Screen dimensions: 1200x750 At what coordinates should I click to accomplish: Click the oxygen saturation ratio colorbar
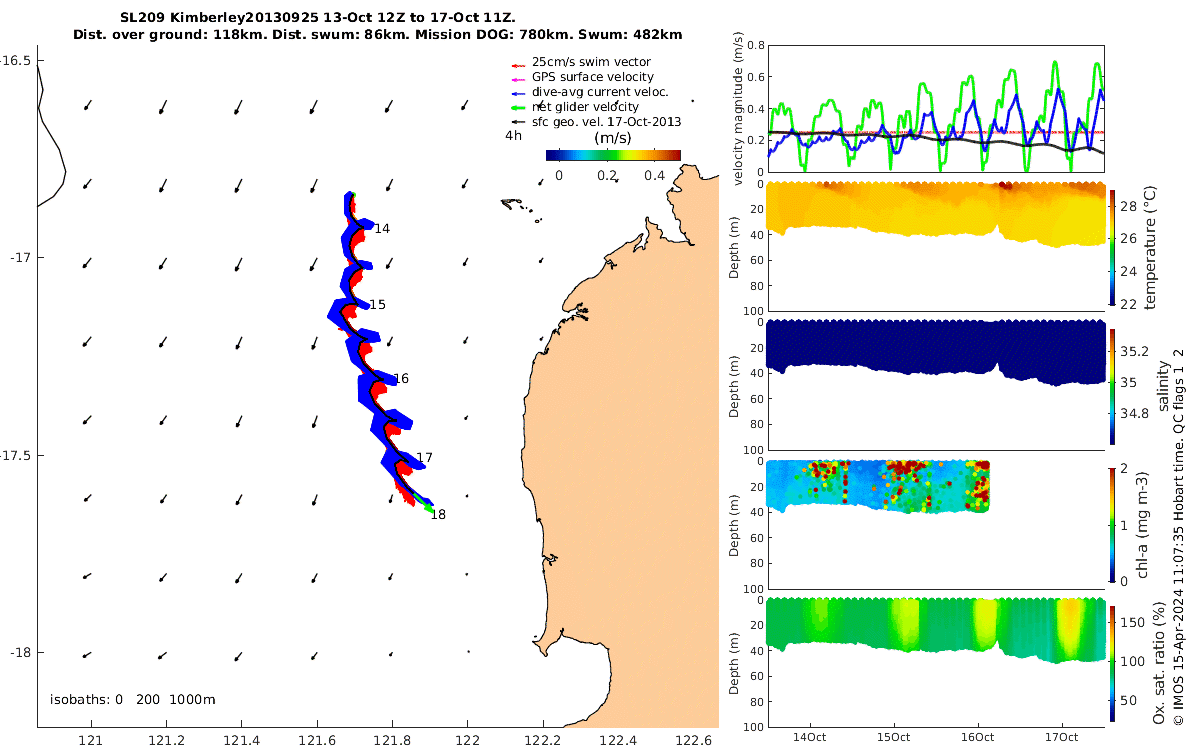(1113, 662)
